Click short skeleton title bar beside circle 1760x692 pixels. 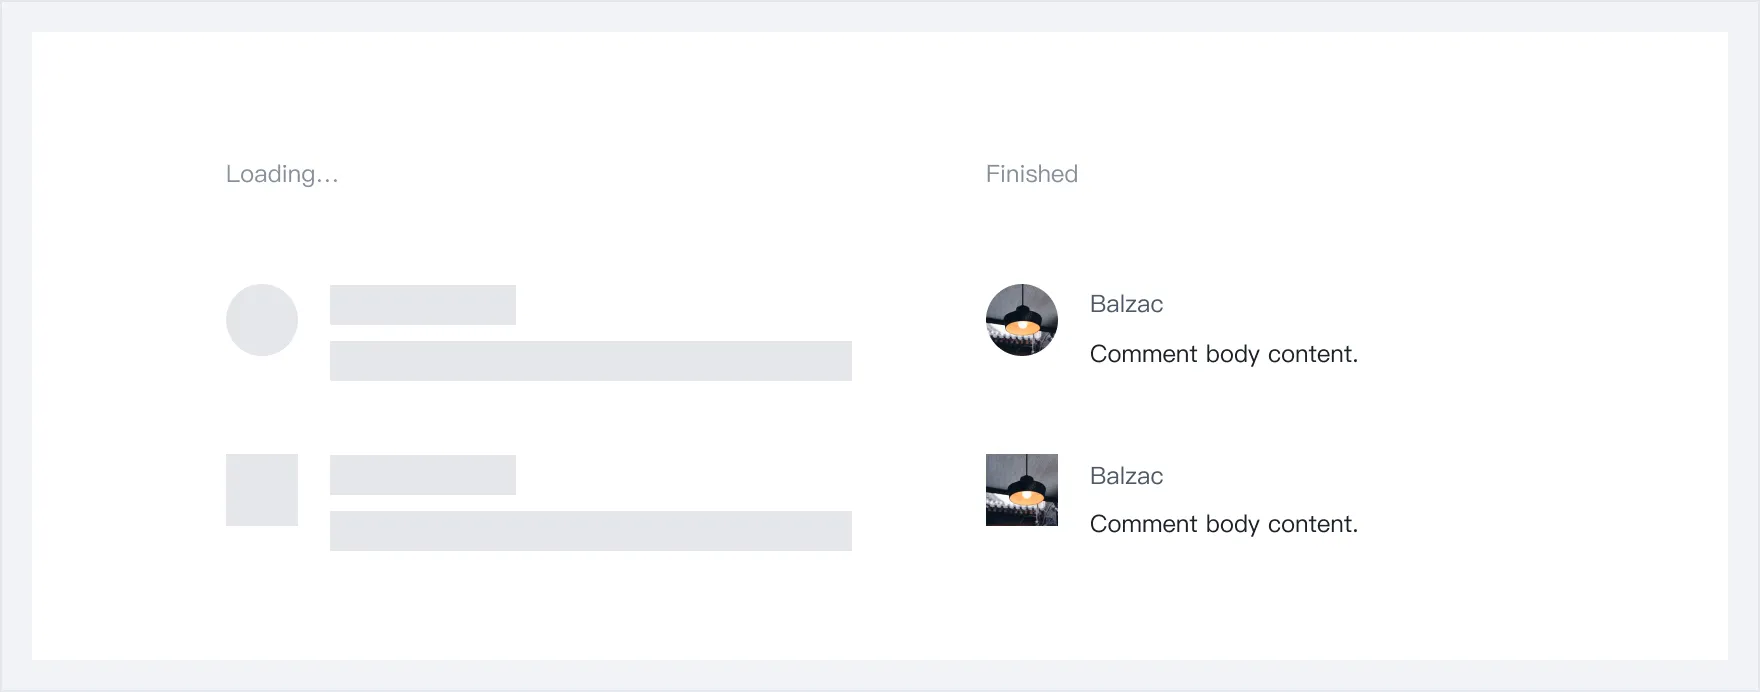click(422, 305)
